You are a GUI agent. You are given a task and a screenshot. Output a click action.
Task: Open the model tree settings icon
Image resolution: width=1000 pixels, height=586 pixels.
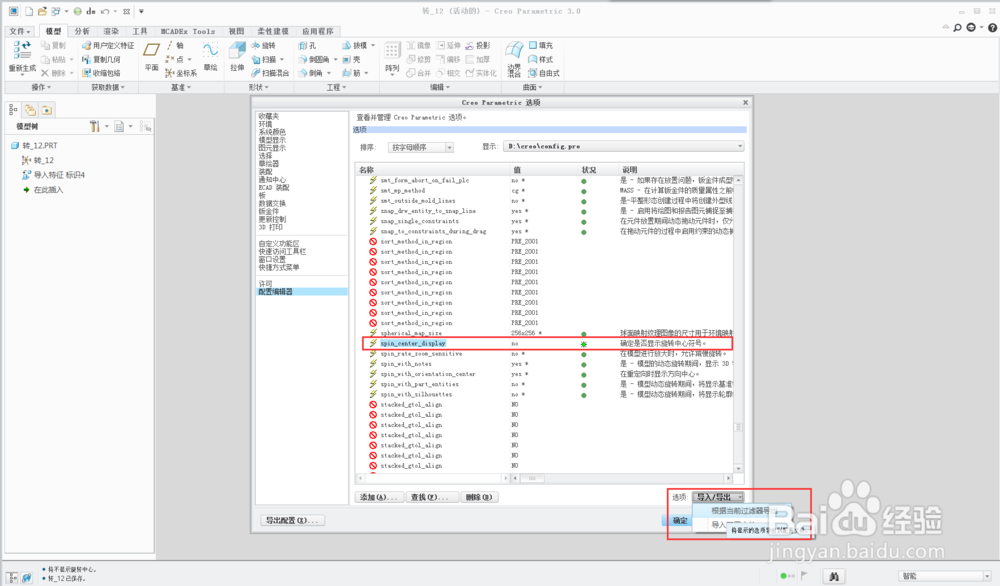point(95,126)
